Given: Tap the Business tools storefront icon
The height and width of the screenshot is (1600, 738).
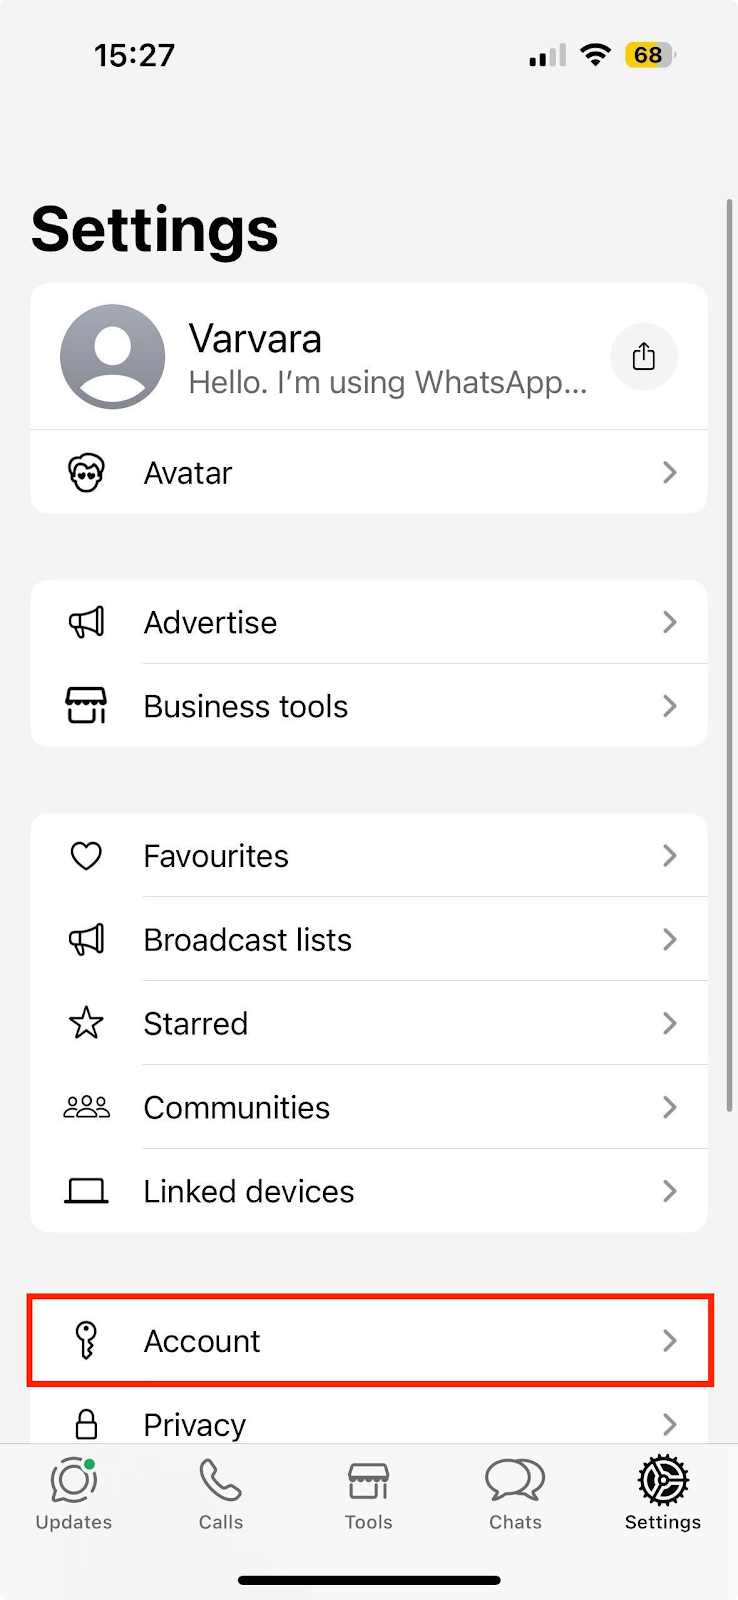Looking at the screenshot, I should click(87, 706).
